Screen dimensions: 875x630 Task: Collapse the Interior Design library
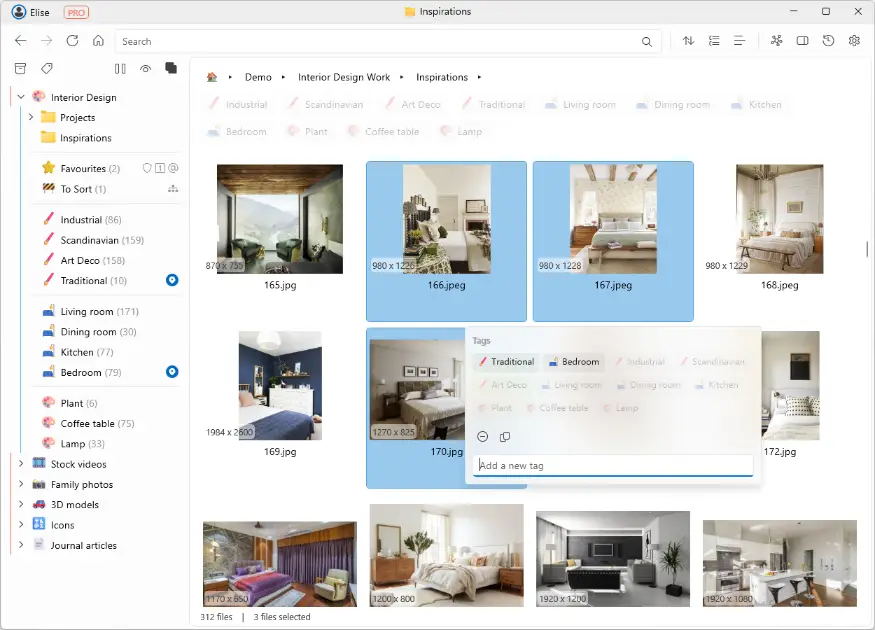21,97
